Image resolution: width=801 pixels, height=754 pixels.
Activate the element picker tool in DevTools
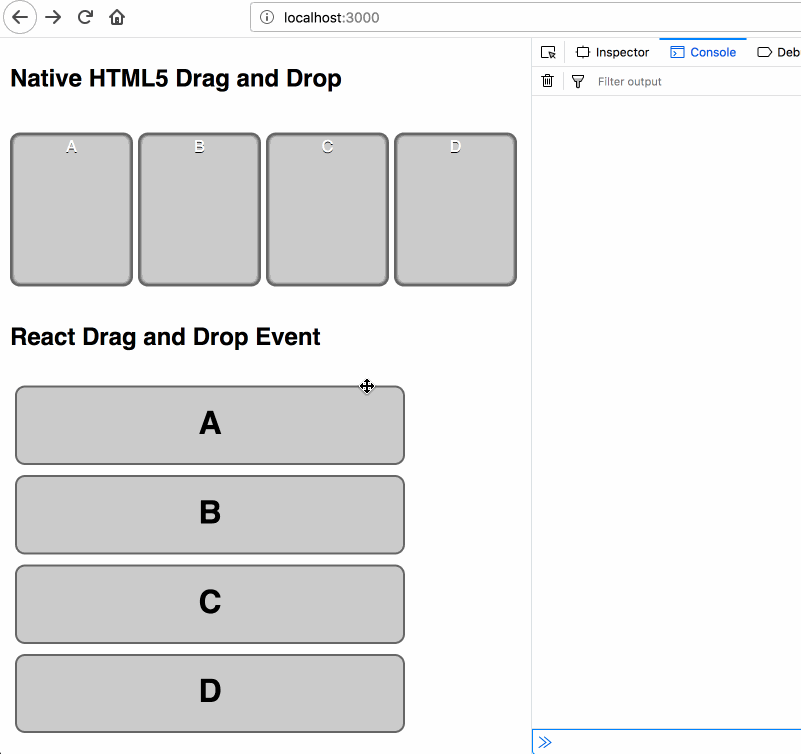[x=548, y=52]
